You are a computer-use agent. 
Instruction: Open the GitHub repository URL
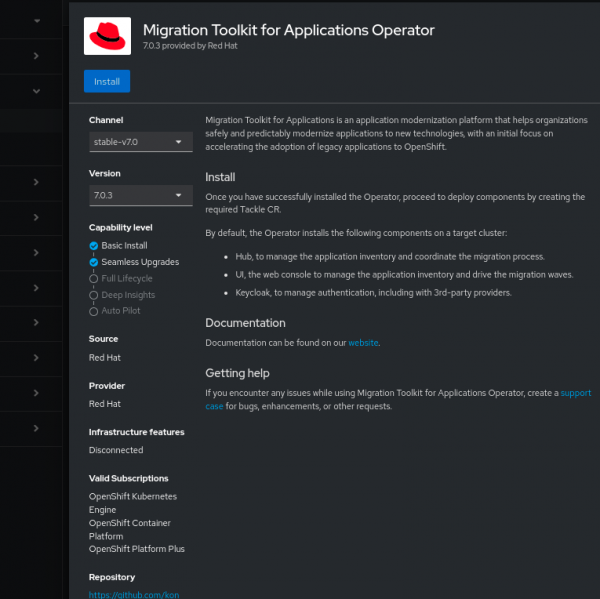tap(134, 595)
